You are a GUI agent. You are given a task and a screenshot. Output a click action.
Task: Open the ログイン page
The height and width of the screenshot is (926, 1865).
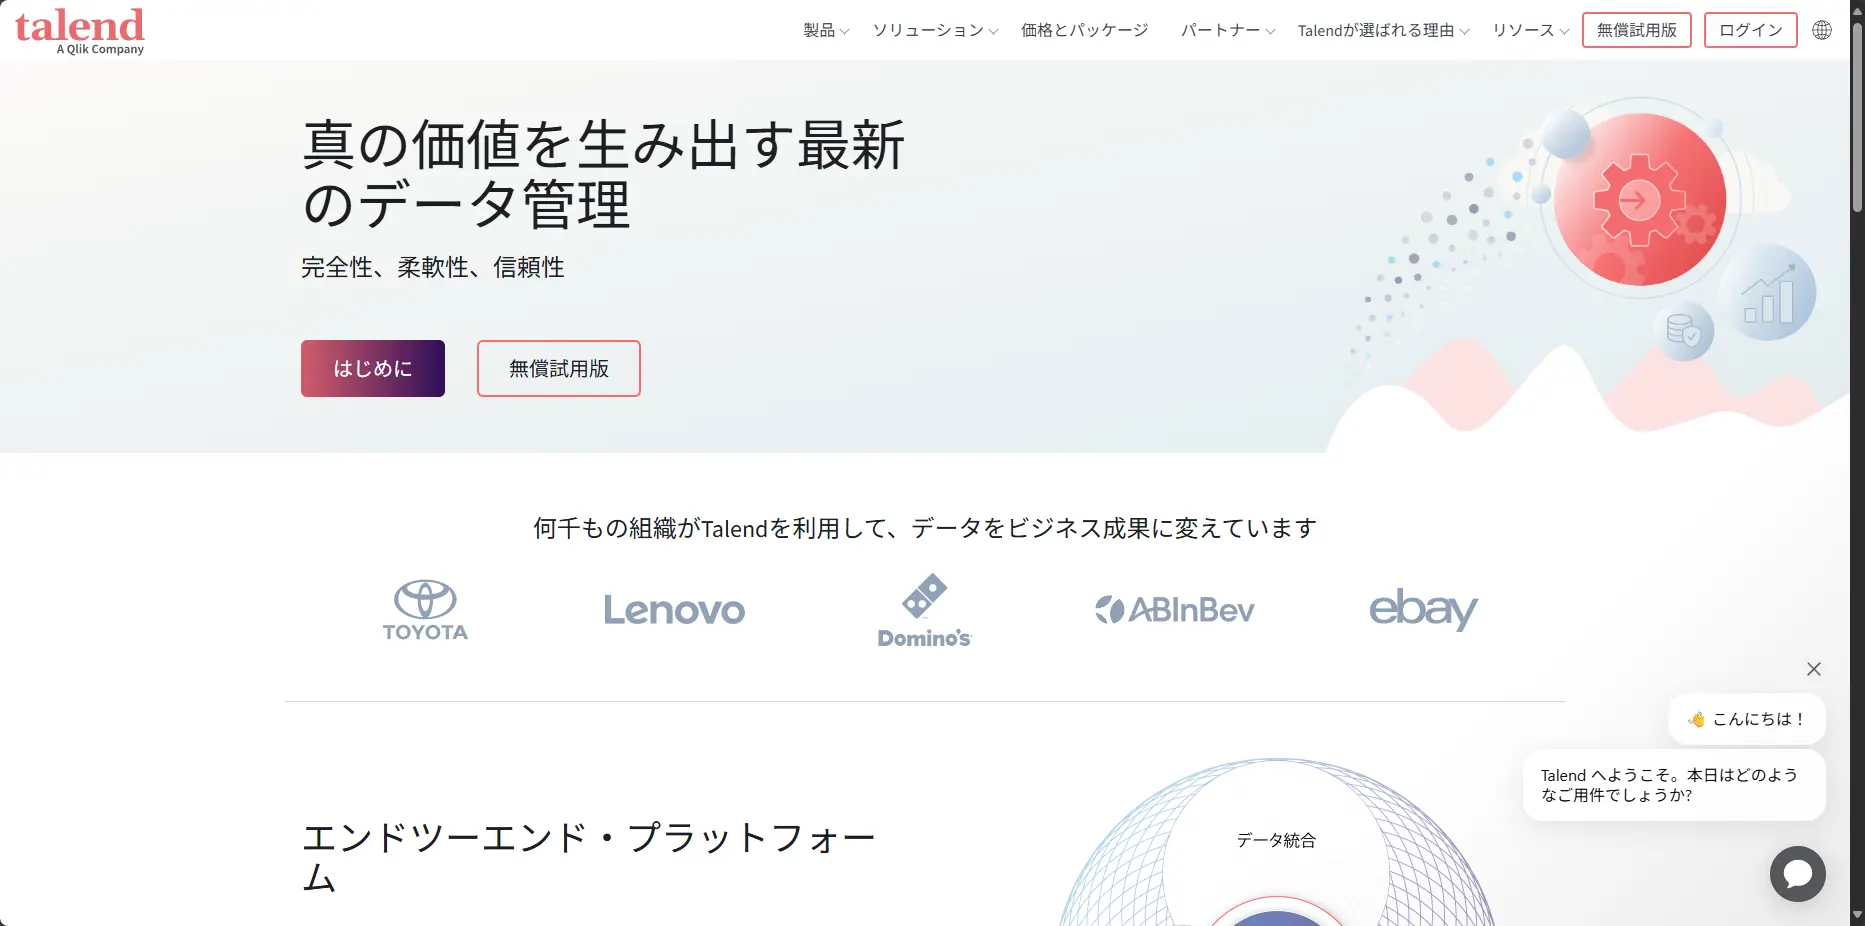pyautogui.click(x=1750, y=30)
